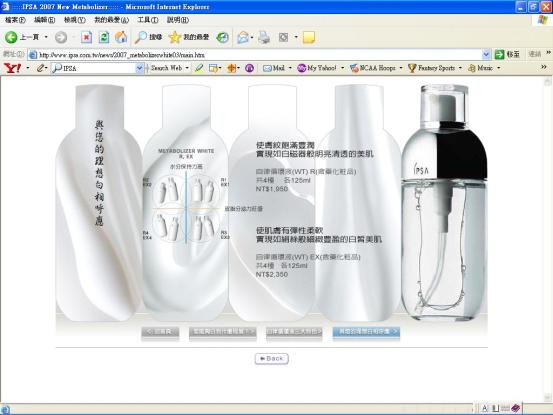Screen dimensions: 553x415
Task: Click price text NT$2,350
Action: click(x=272, y=274)
